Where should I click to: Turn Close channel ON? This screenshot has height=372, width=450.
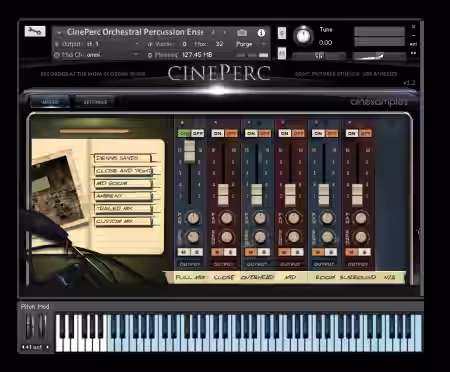point(218,133)
